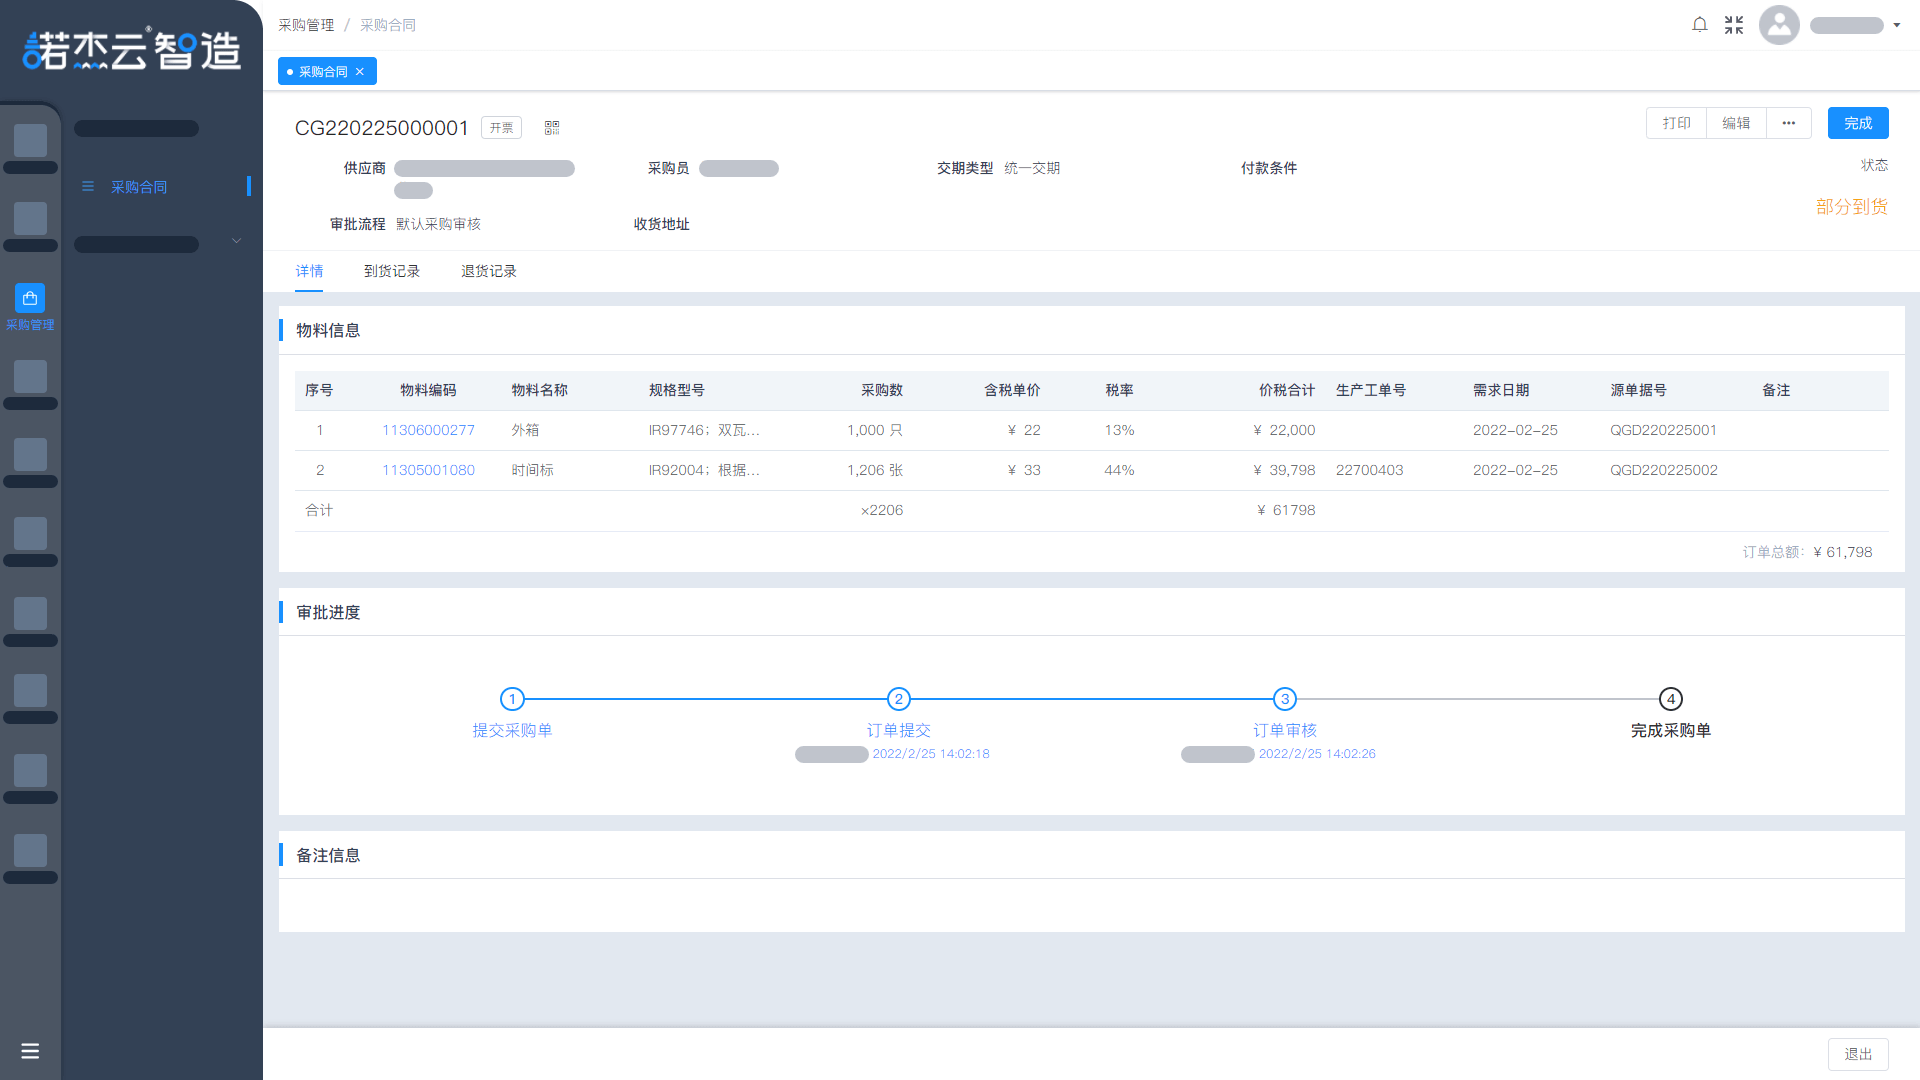
Task: Click the notification bell icon
Action: (x=1699, y=25)
